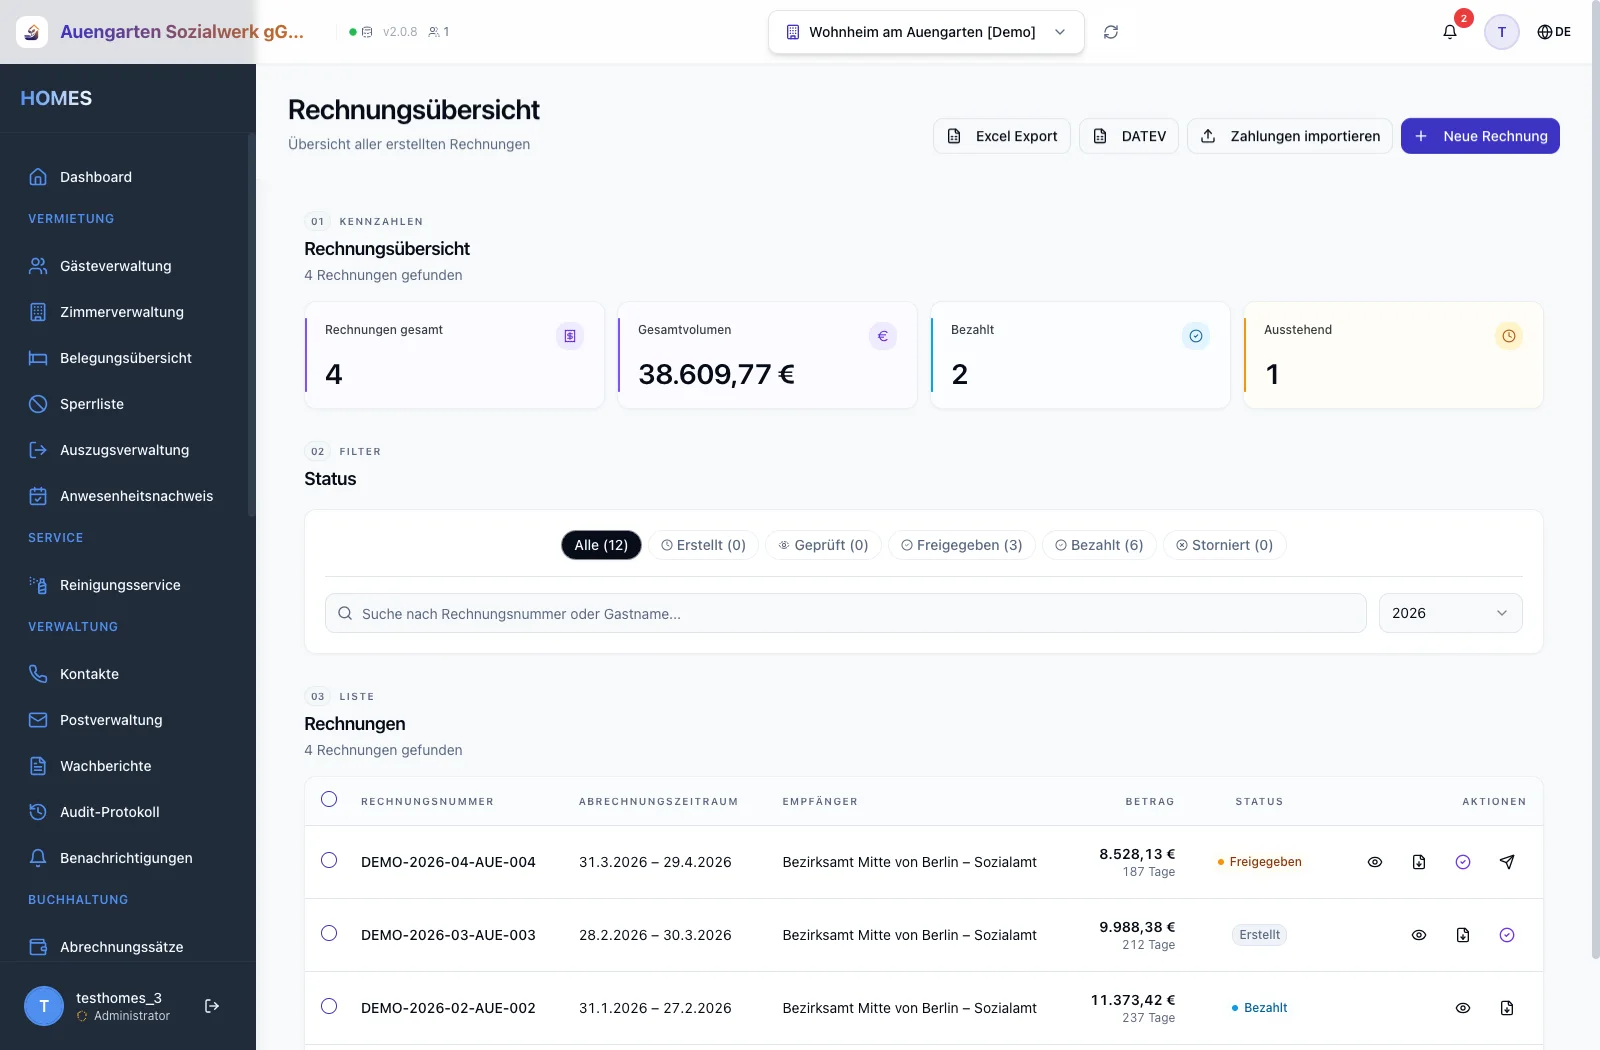Click the Audit-Protokoll history icon

[38, 812]
